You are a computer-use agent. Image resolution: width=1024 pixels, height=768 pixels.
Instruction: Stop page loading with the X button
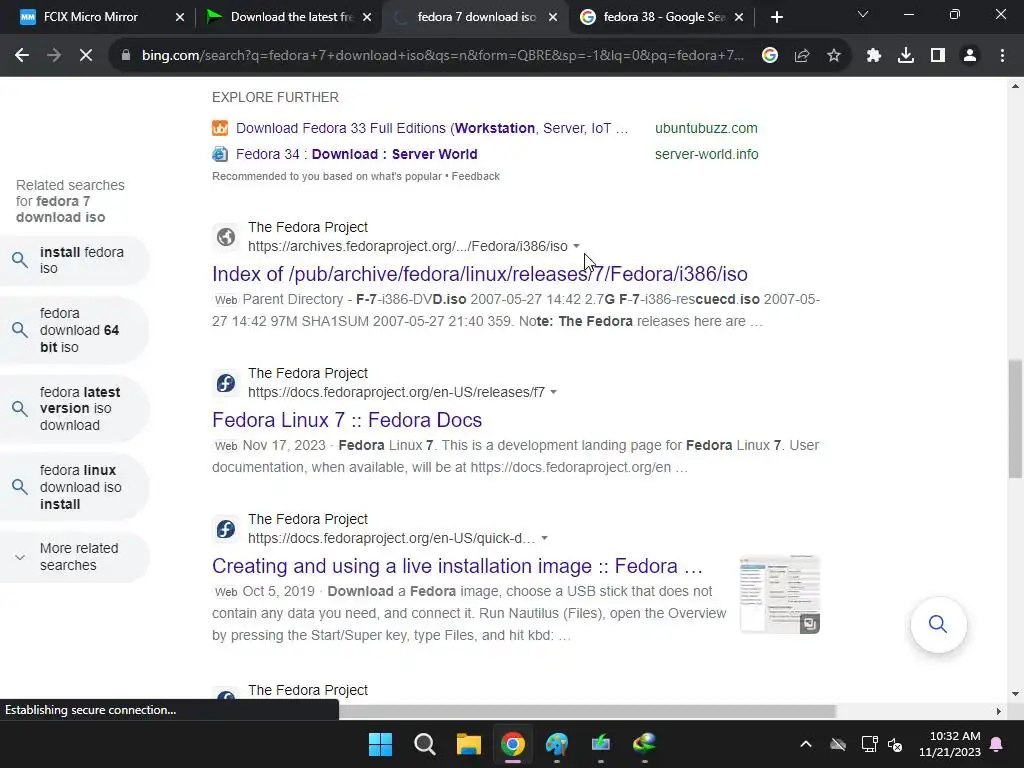click(x=86, y=56)
